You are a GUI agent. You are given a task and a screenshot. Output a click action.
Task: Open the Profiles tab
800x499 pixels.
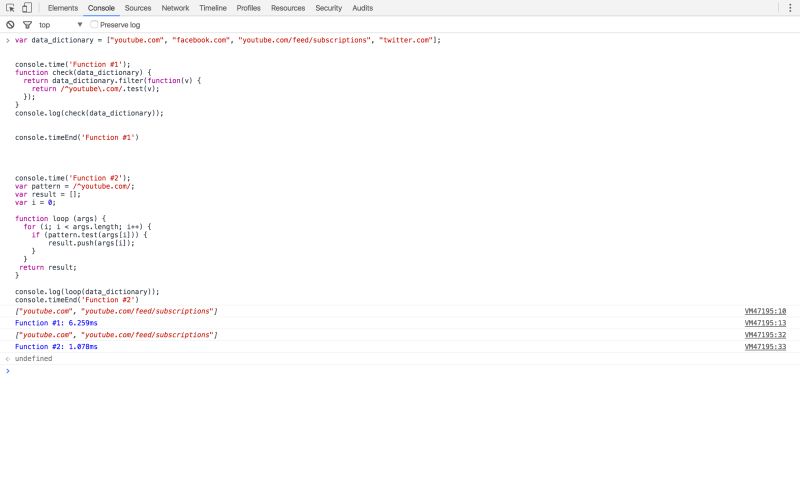coord(248,8)
